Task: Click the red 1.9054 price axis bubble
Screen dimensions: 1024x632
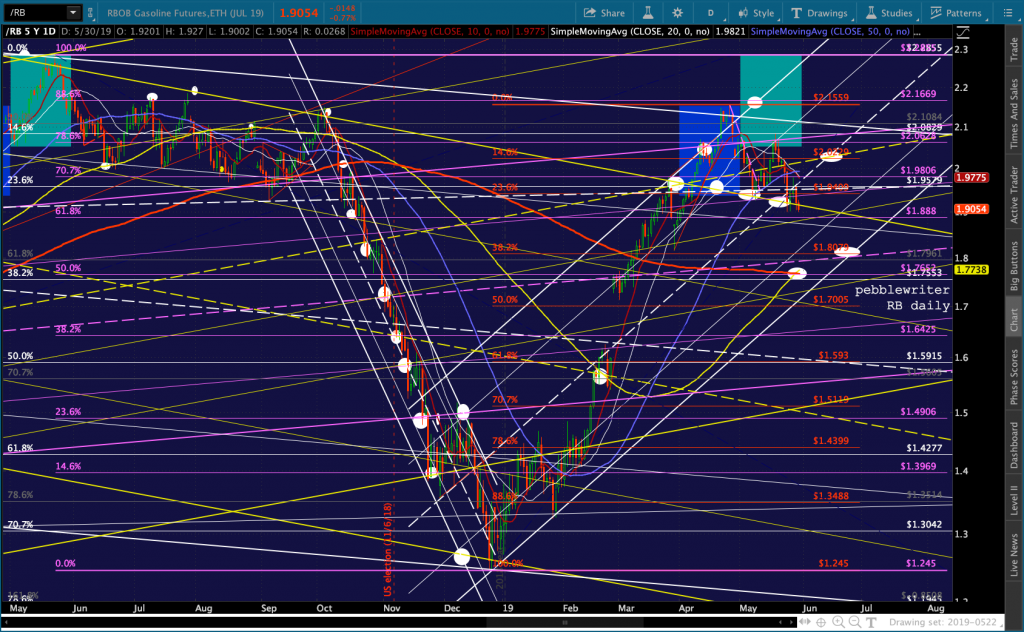Action: (970, 209)
